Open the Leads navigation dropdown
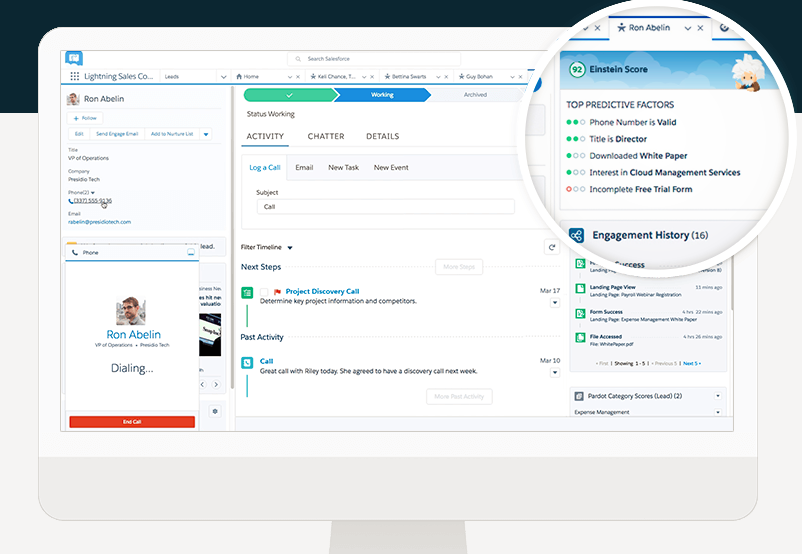Viewport: 802px width, 554px height. point(224,77)
